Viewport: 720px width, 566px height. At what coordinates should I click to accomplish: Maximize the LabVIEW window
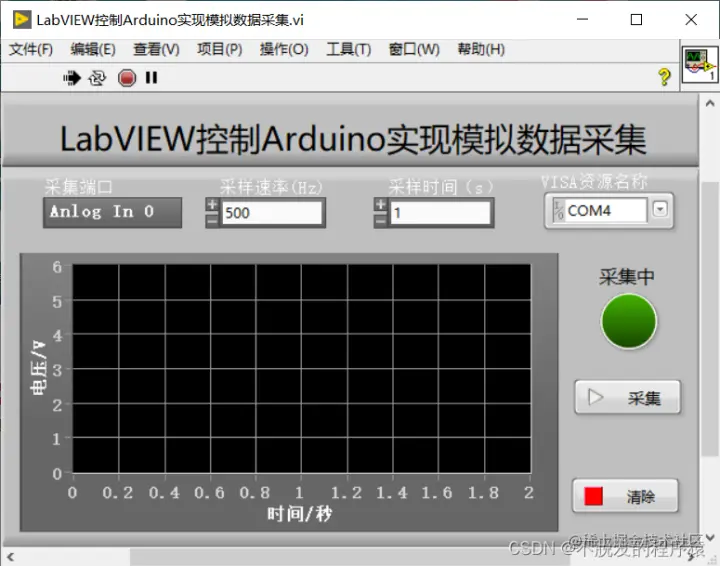click(x=636, y=19)
